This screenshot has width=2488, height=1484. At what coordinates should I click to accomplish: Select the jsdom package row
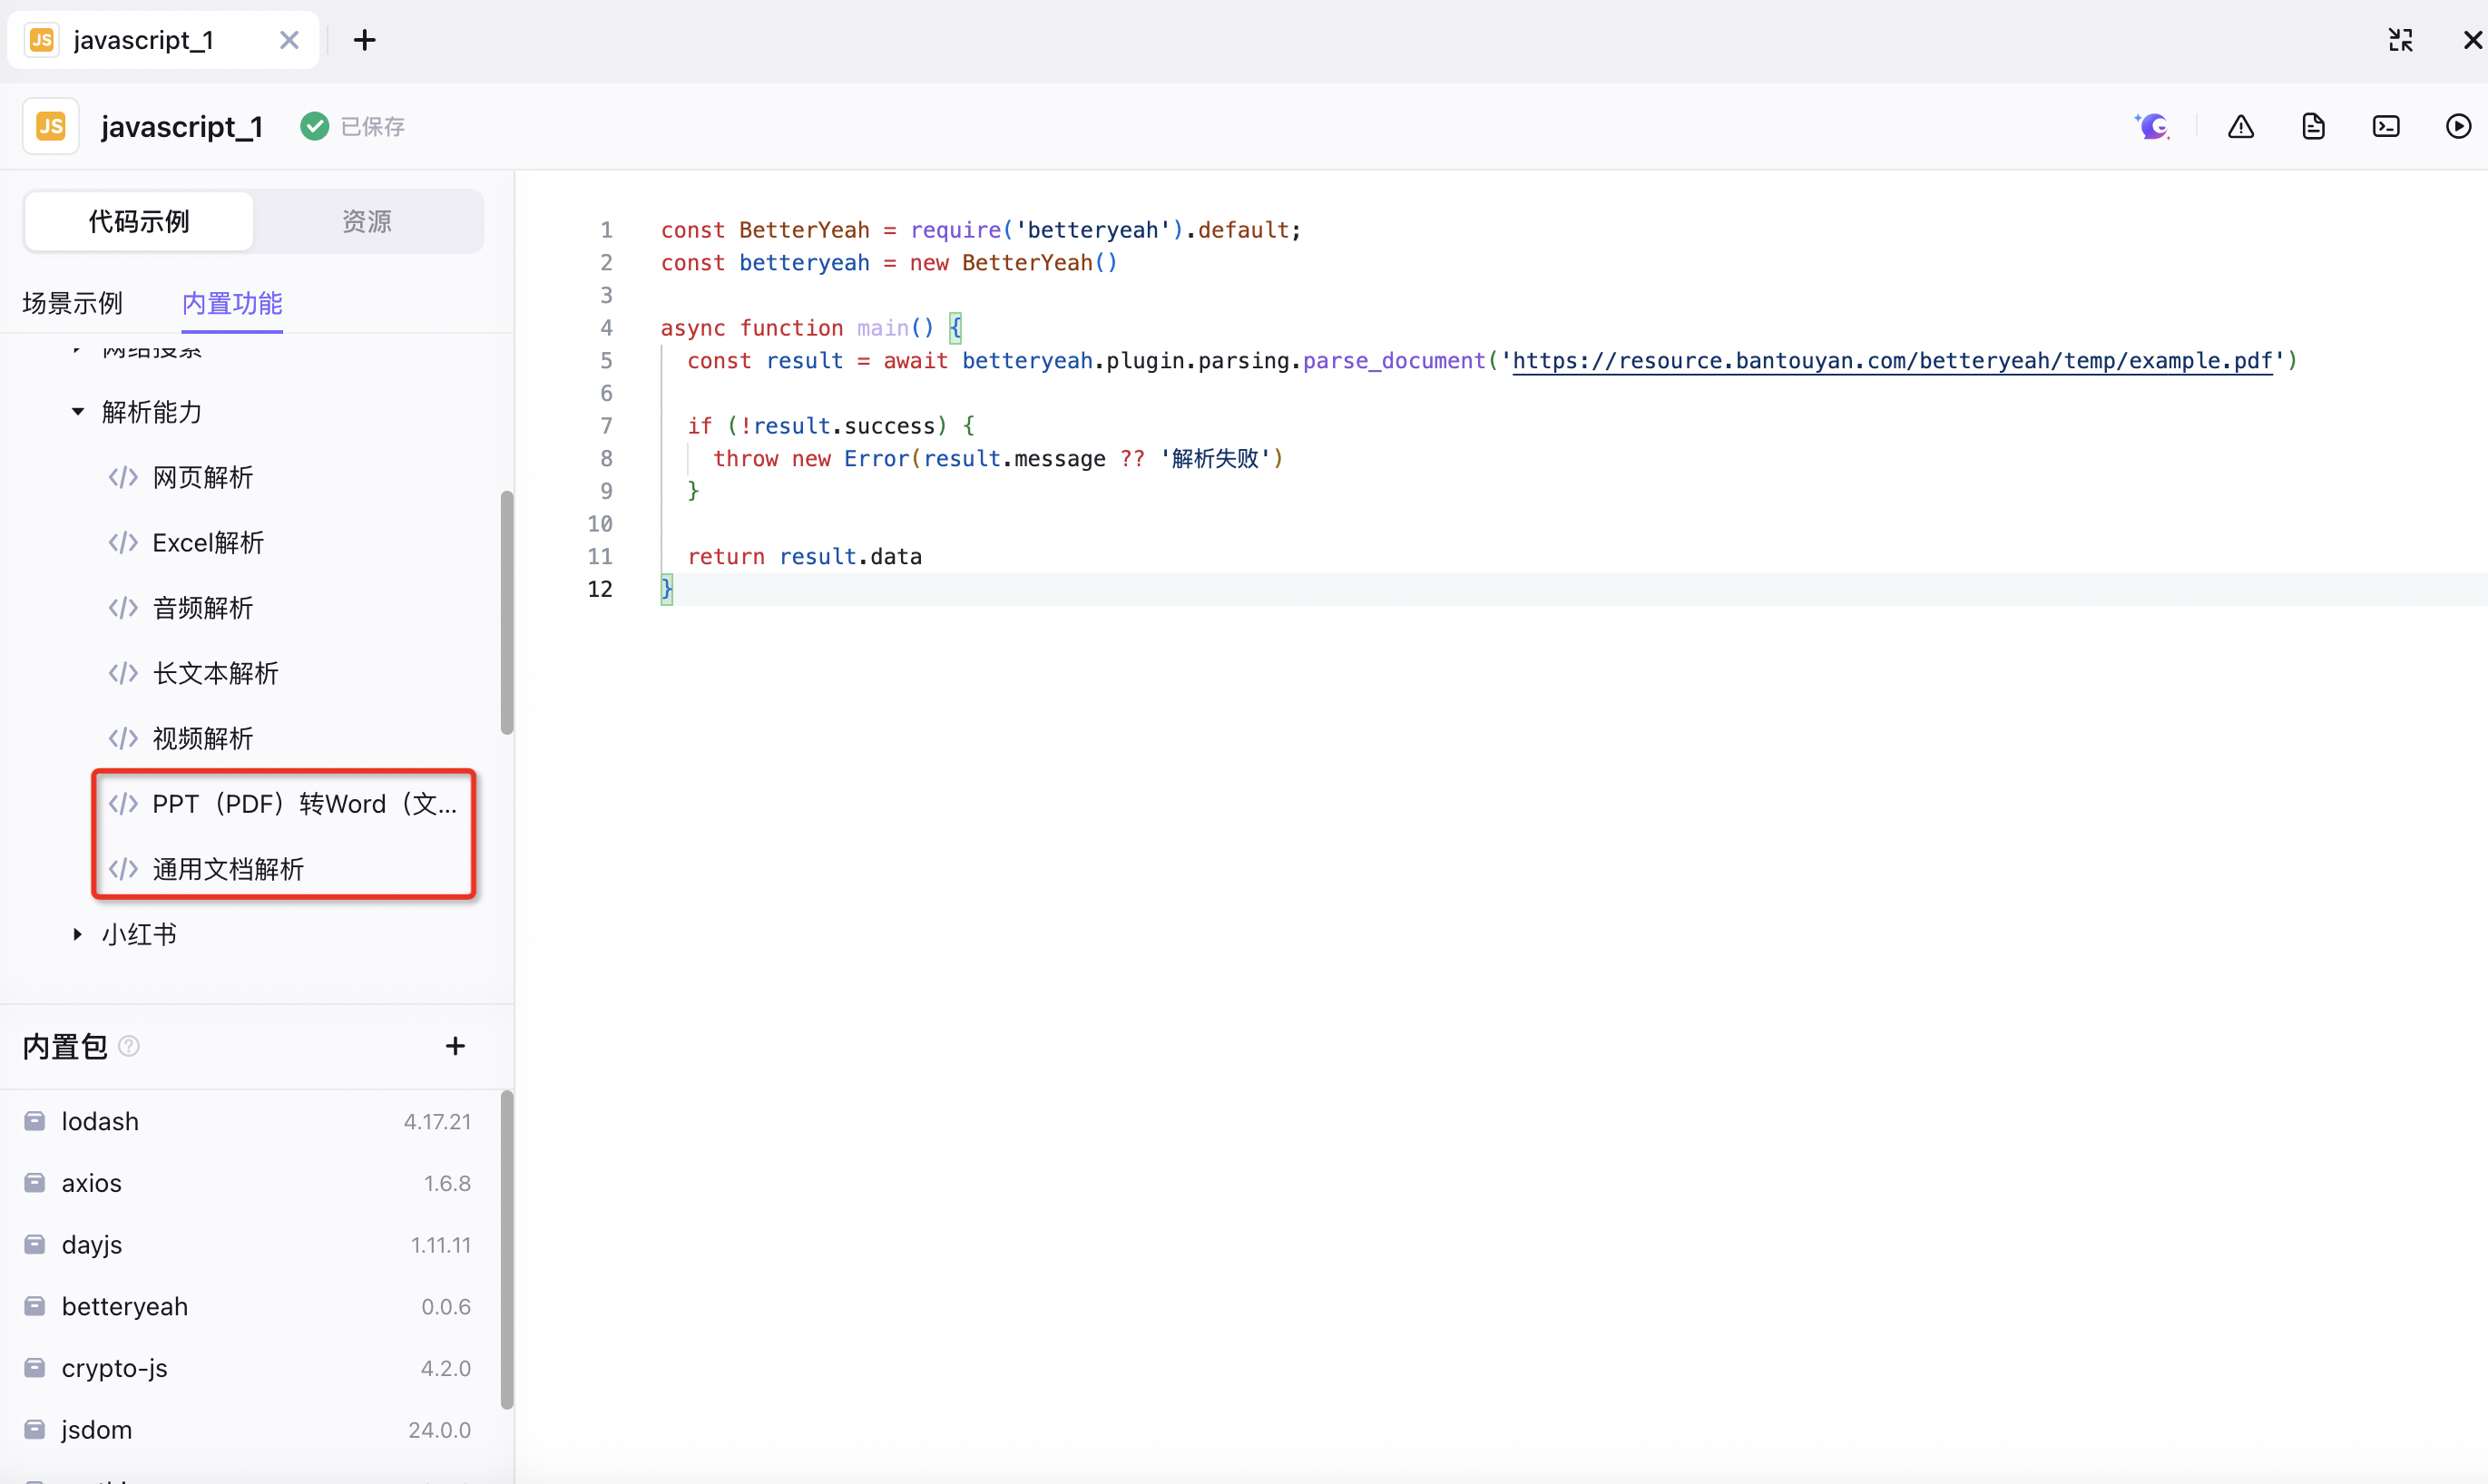coord(248,1430)
